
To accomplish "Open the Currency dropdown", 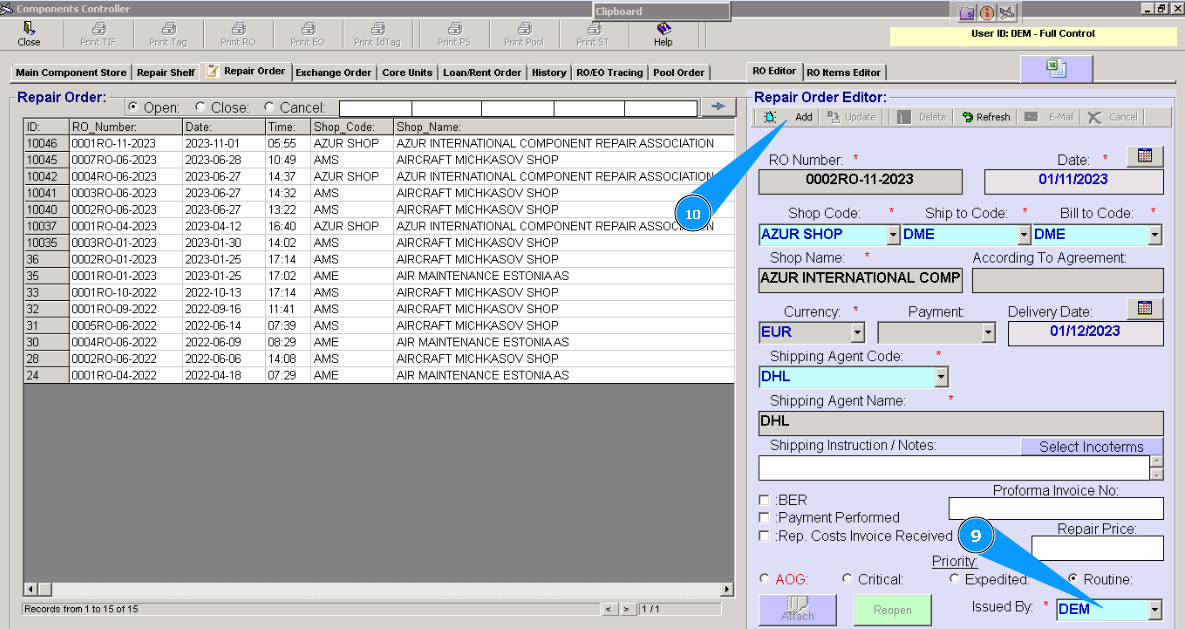I will tap(858, 333).
